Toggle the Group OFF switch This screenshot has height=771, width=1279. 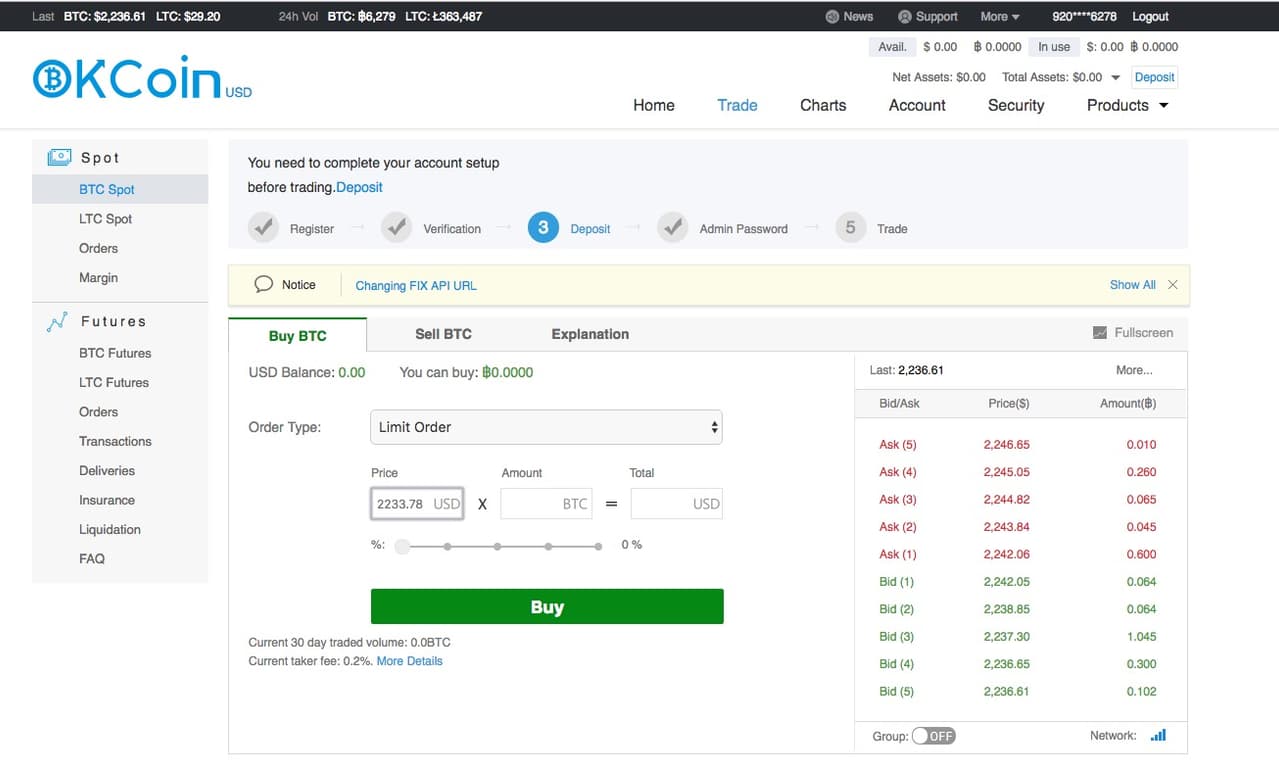click(x=934, y=736)
